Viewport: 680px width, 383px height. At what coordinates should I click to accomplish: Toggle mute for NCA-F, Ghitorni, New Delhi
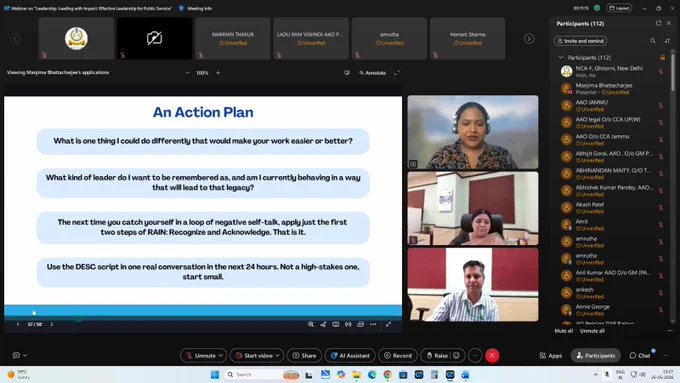[x=661, y=71]
